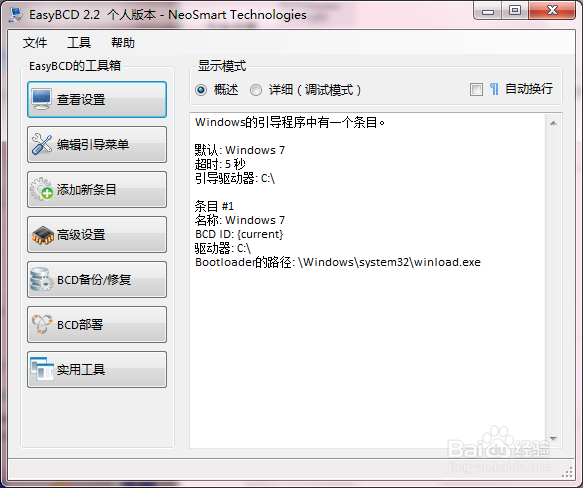Click the chip icon on 高级设置
The image size is (583, 488).
coord(43,235)
